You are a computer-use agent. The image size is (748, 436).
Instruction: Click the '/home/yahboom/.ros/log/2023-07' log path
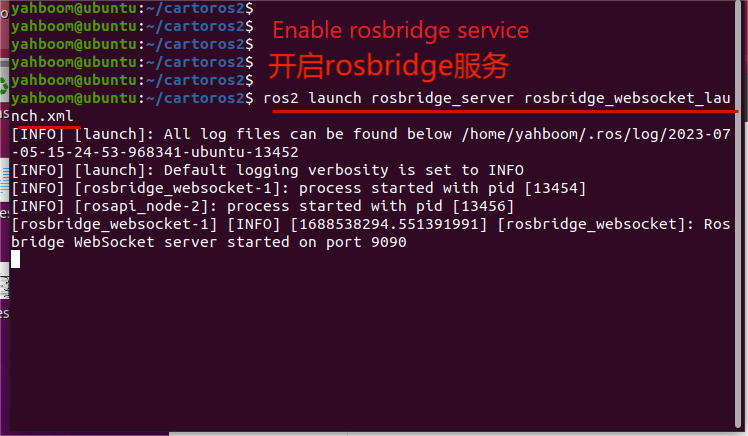click(596, 135)
